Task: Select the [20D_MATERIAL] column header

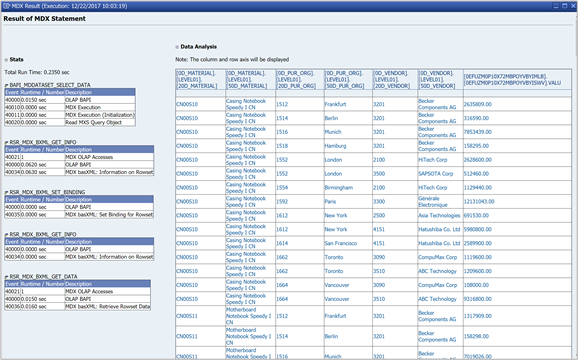Action: (x=201, y=79)
